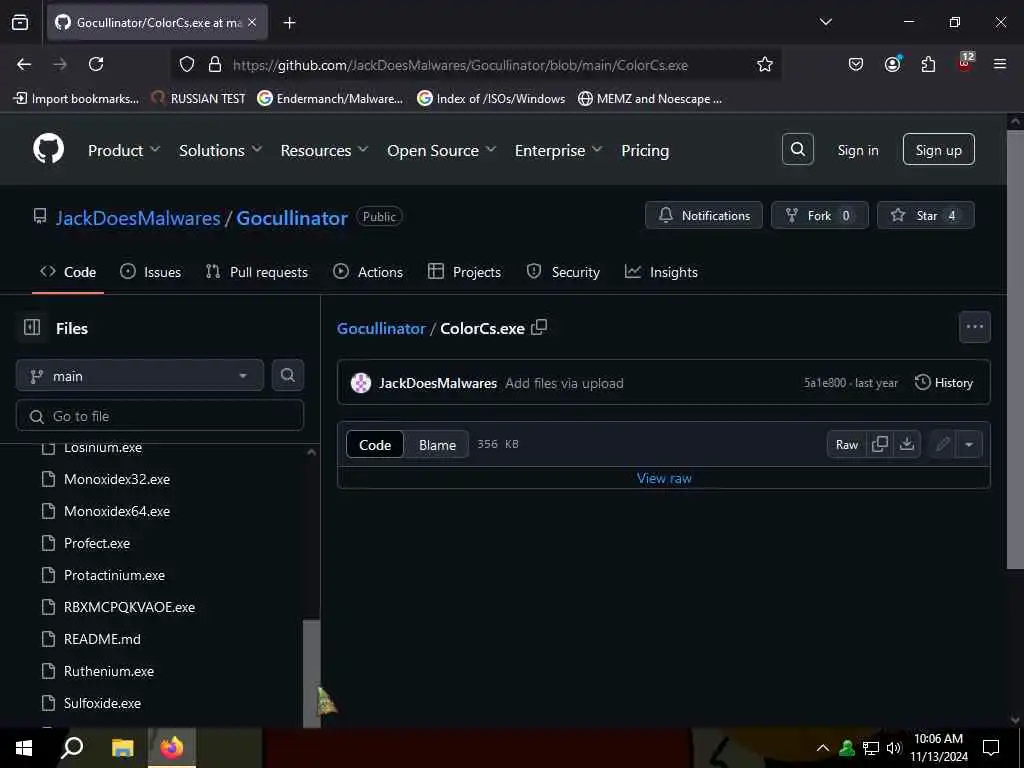Click the tracking protection shield icon
The height and width of the screenshot is (768, 1024).
[187, 65]
